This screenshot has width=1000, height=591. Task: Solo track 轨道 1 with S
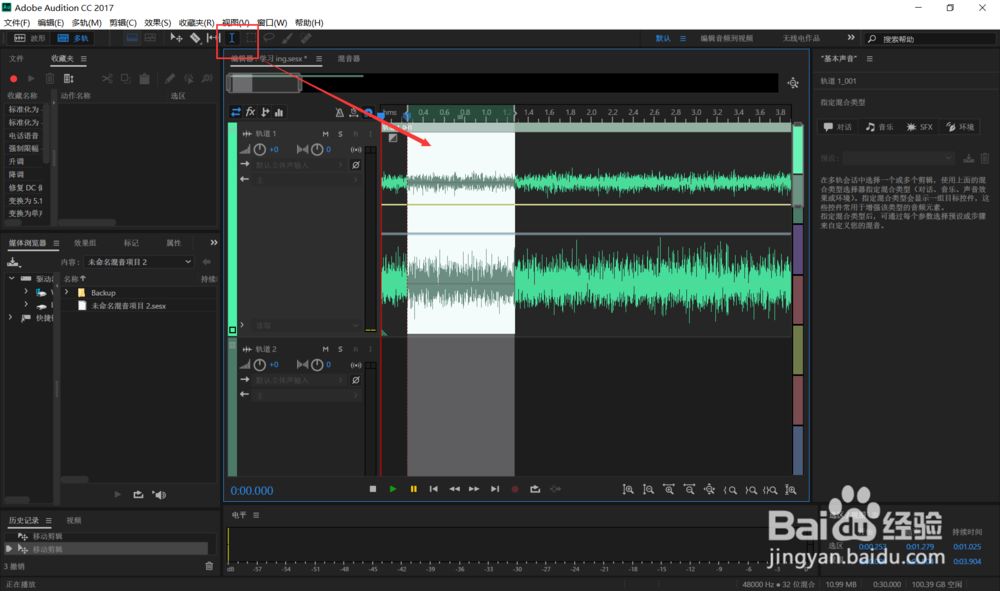tap(341, 134)
